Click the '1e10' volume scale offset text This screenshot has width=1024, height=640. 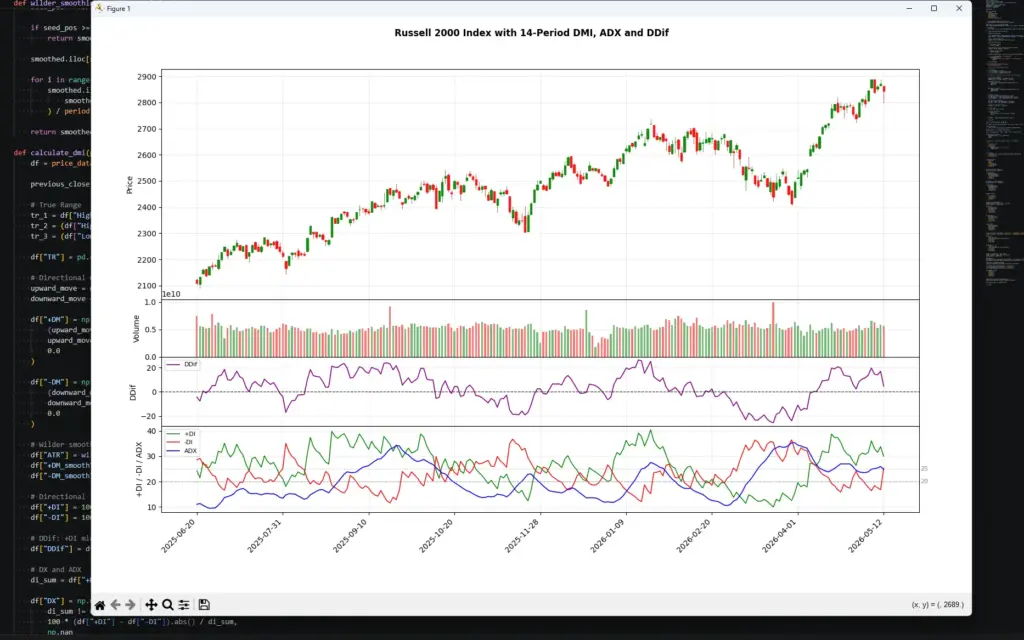point(171,295)
